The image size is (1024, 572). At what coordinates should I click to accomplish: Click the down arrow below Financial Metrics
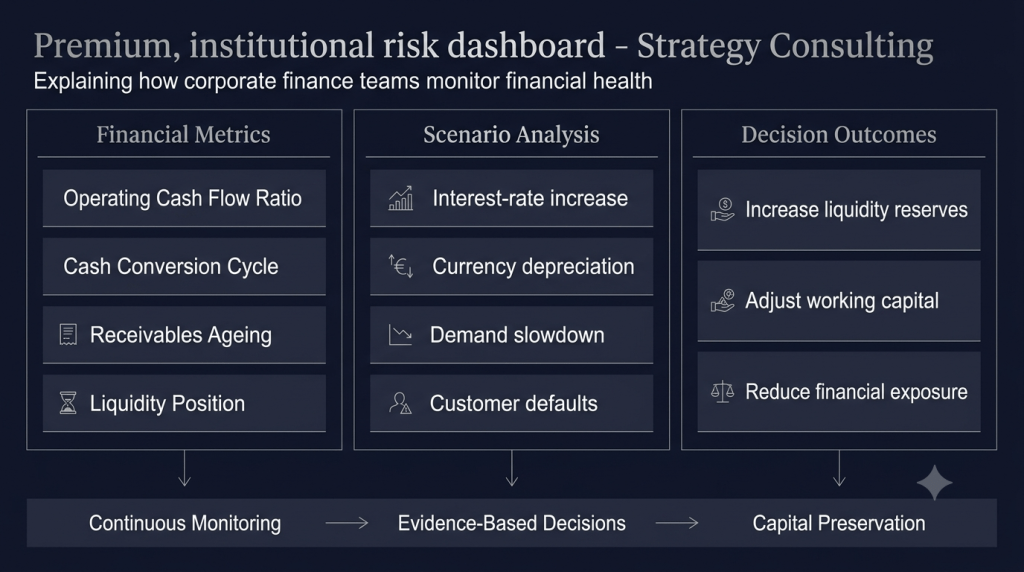coord(185,469)
